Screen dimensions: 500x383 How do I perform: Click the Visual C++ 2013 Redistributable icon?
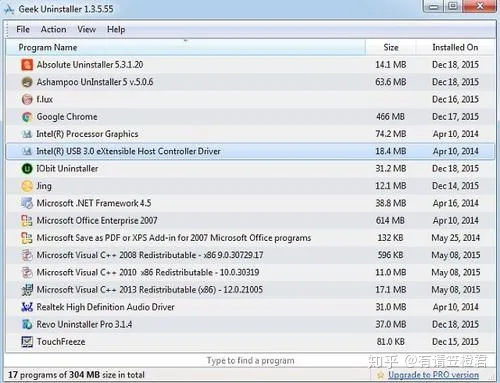(27, 290)
